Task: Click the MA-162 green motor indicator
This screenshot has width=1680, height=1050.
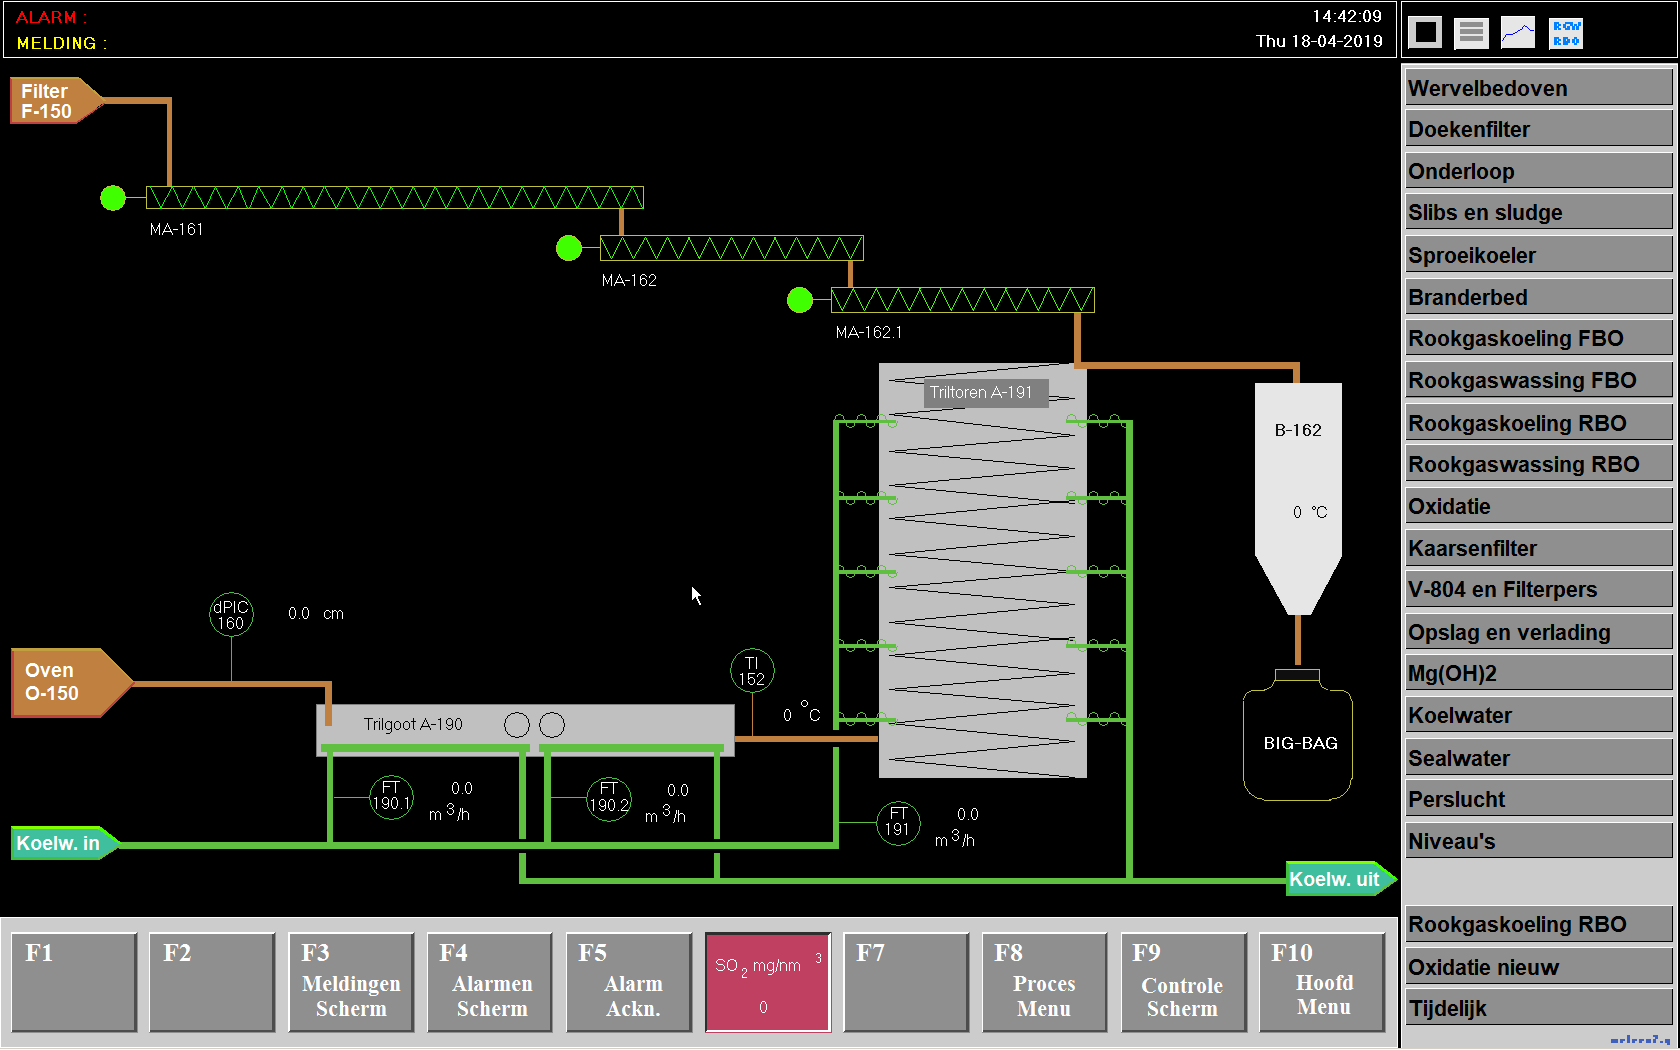Action: click(569, 248)
